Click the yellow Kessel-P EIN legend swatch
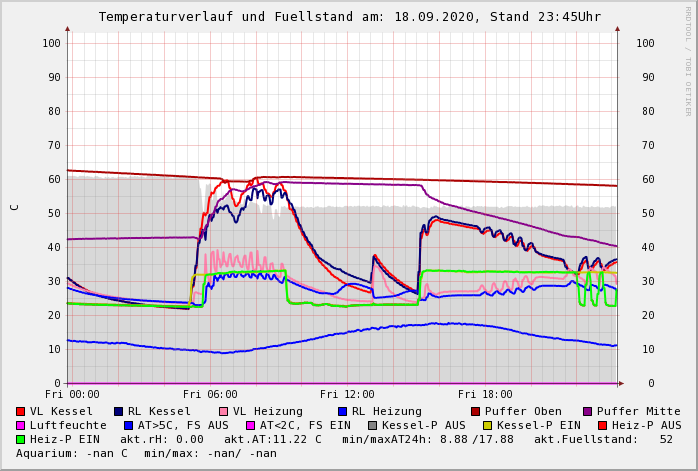Viewport: 698px width, 471px height. (x=475, y=425)
